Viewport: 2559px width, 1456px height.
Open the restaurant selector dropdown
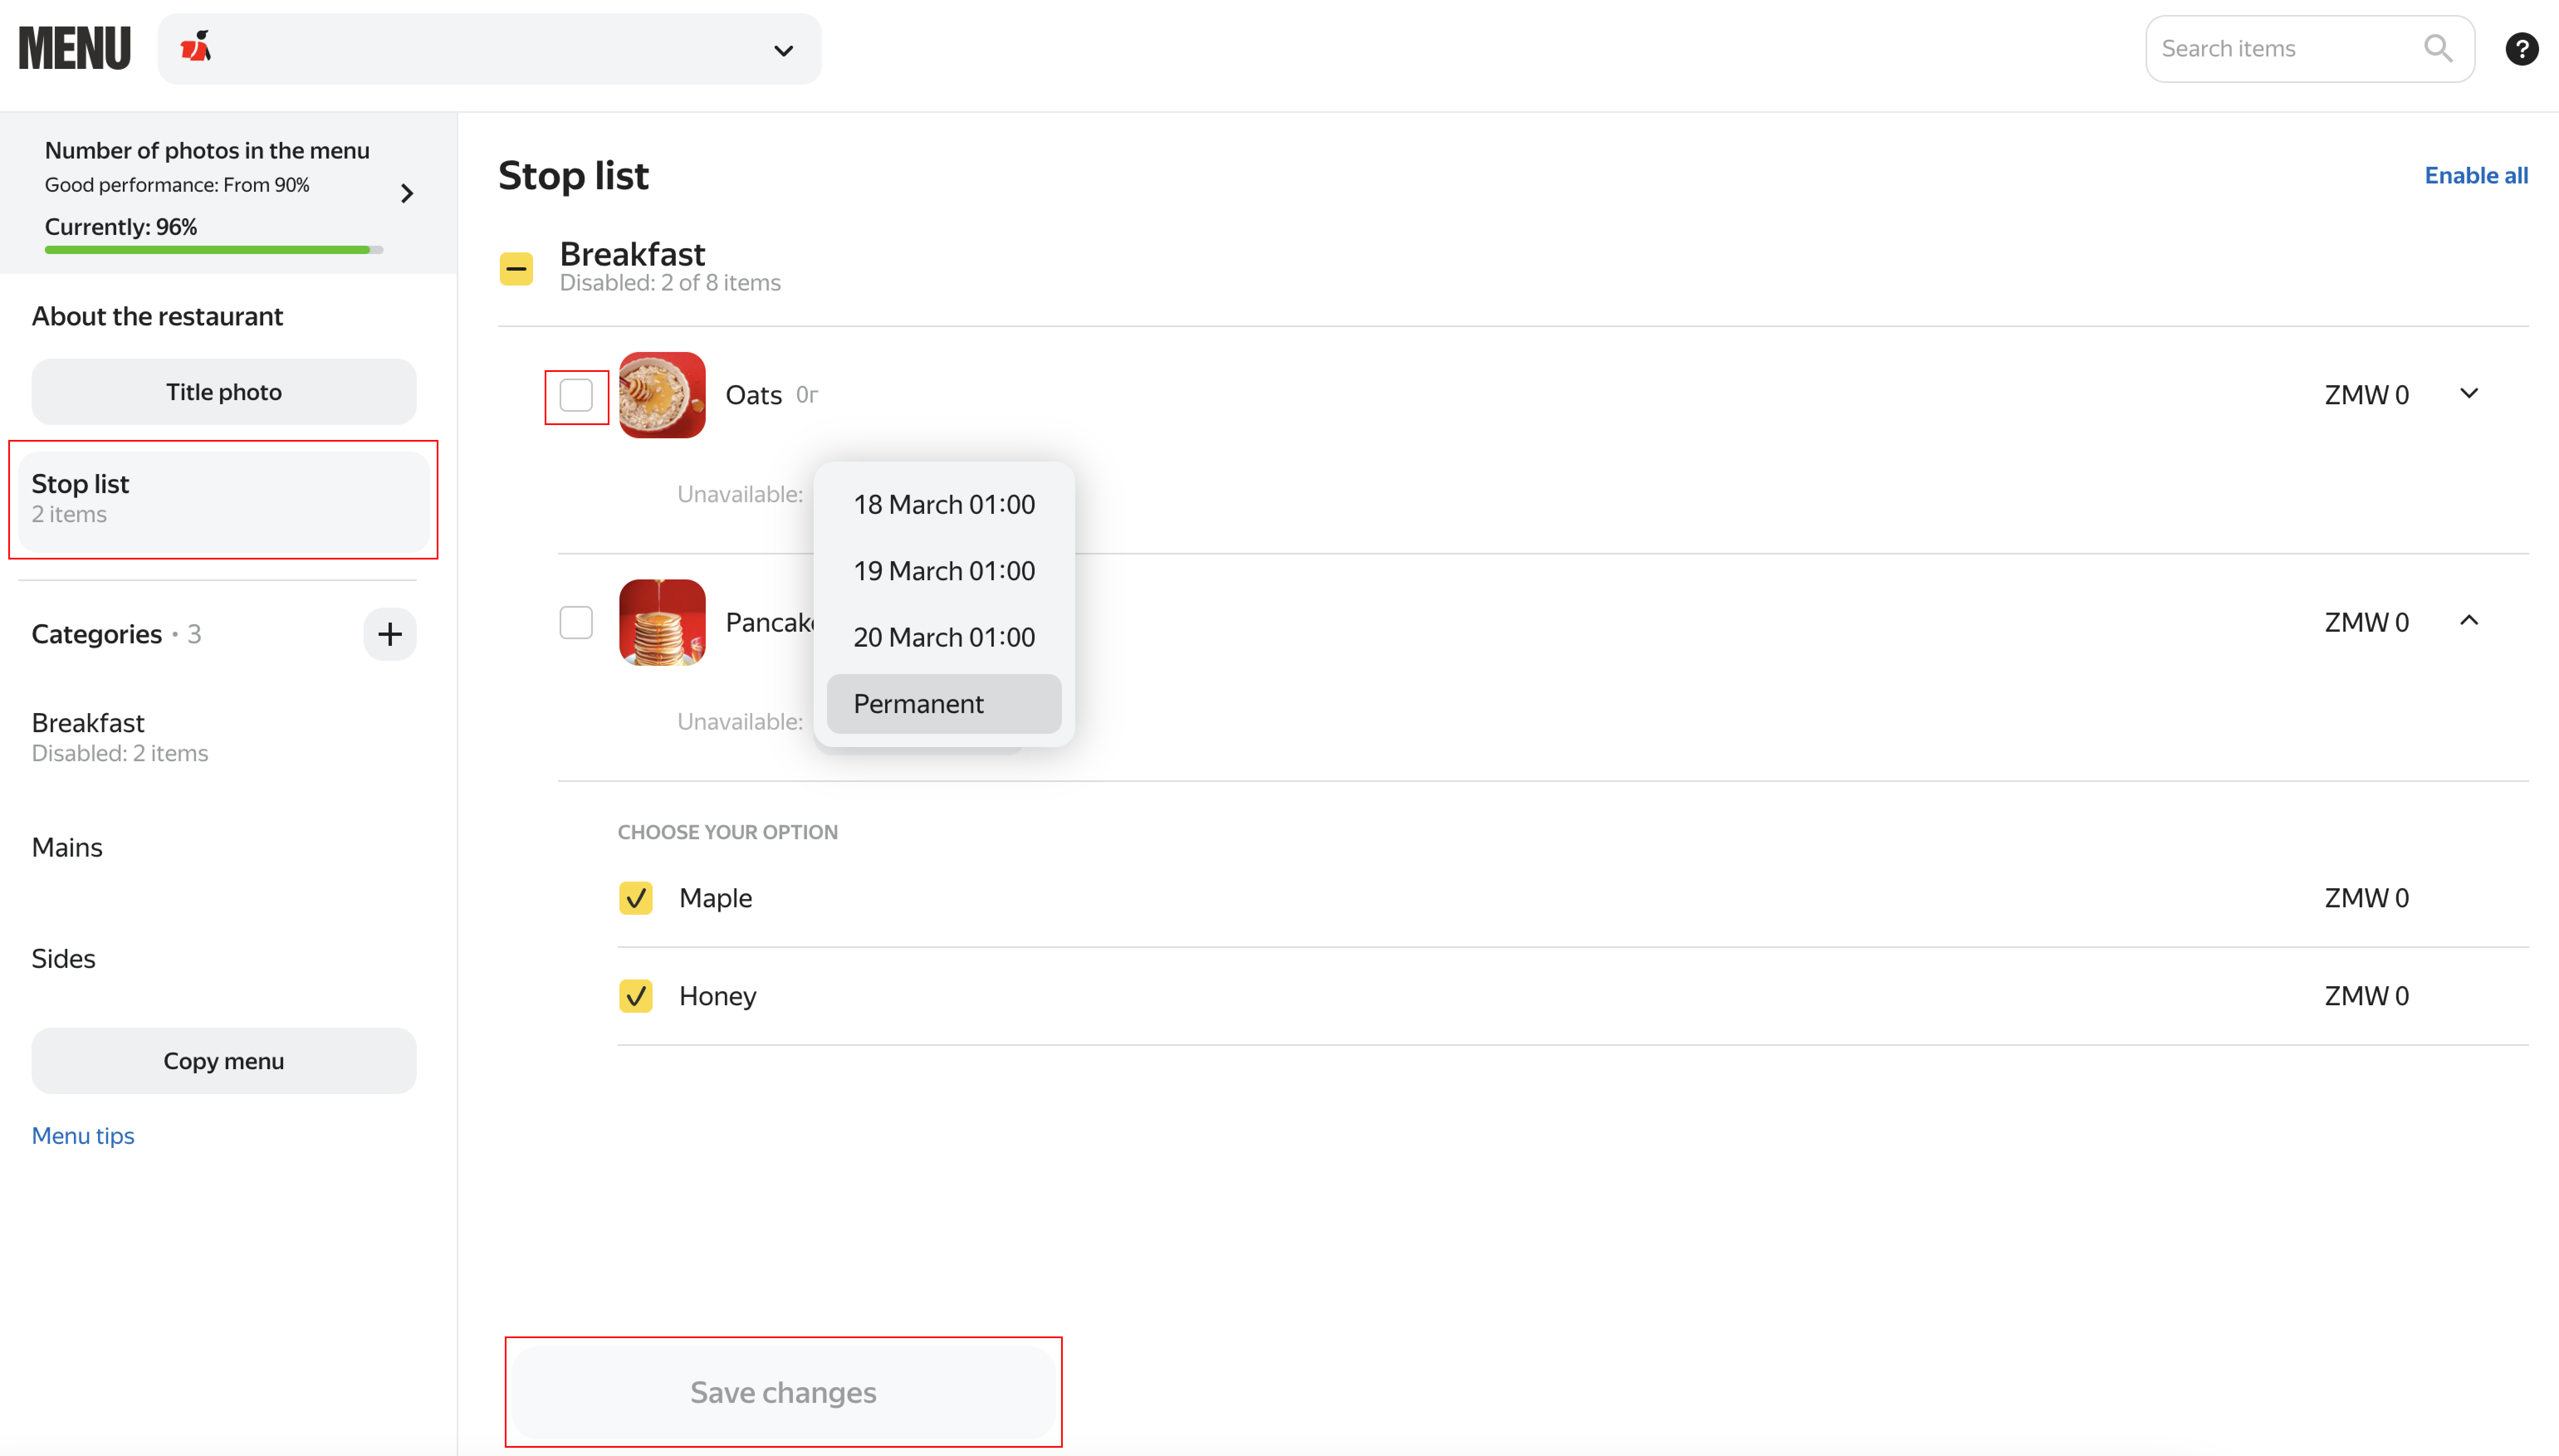pyautogui.click(x=490, y=49)
